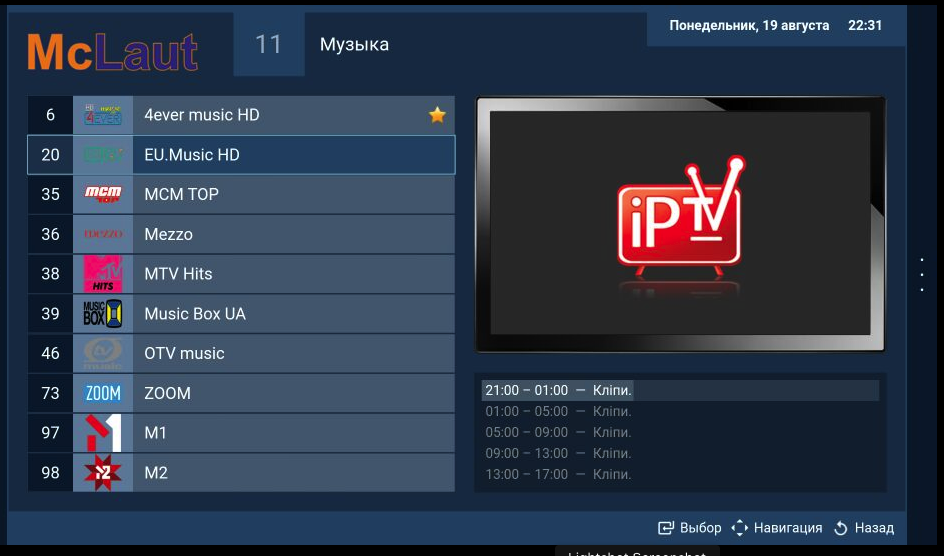
Task: Select the M2 channel name
Action: click(x=156, y=472)
